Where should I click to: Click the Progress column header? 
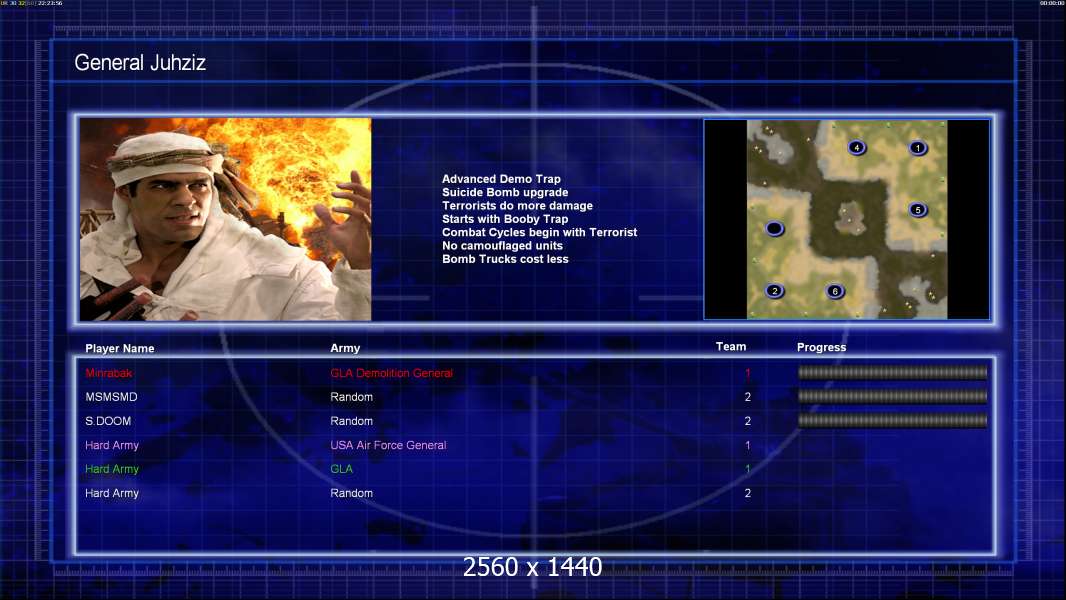[x=821, y=347]
